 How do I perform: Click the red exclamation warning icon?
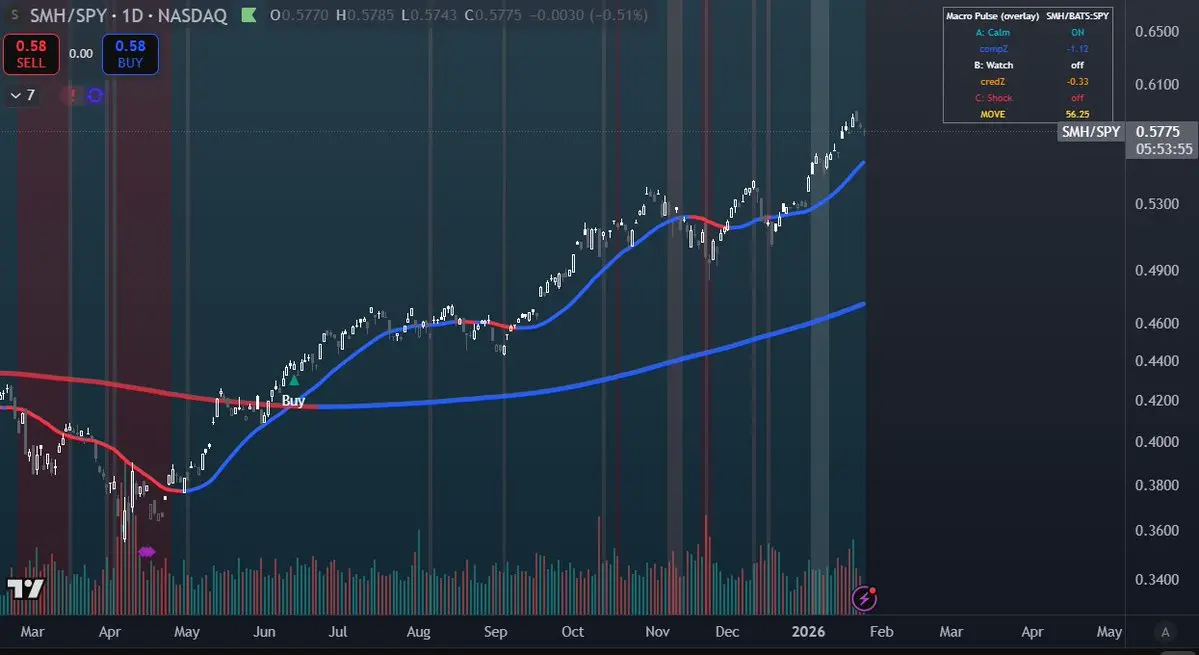point(73,96)
